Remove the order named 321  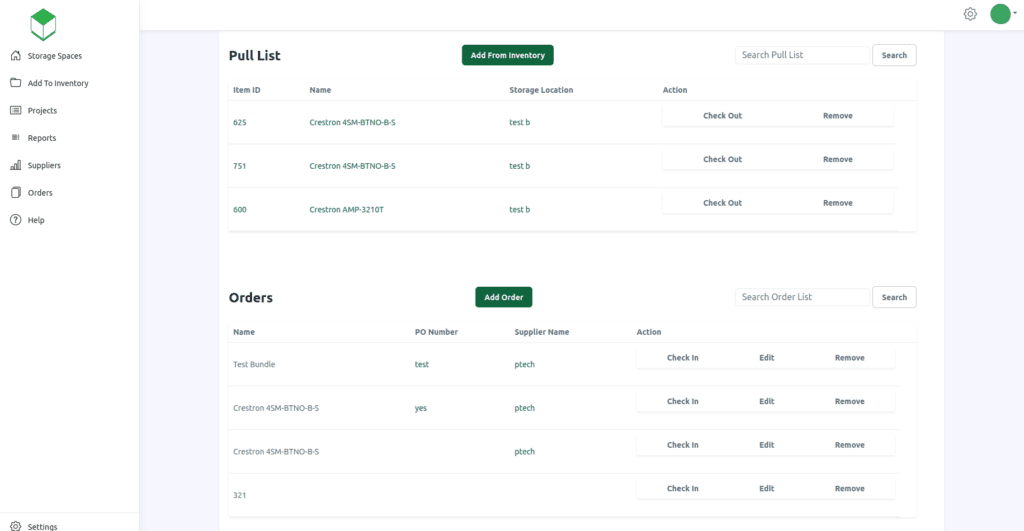pos(850,489)
